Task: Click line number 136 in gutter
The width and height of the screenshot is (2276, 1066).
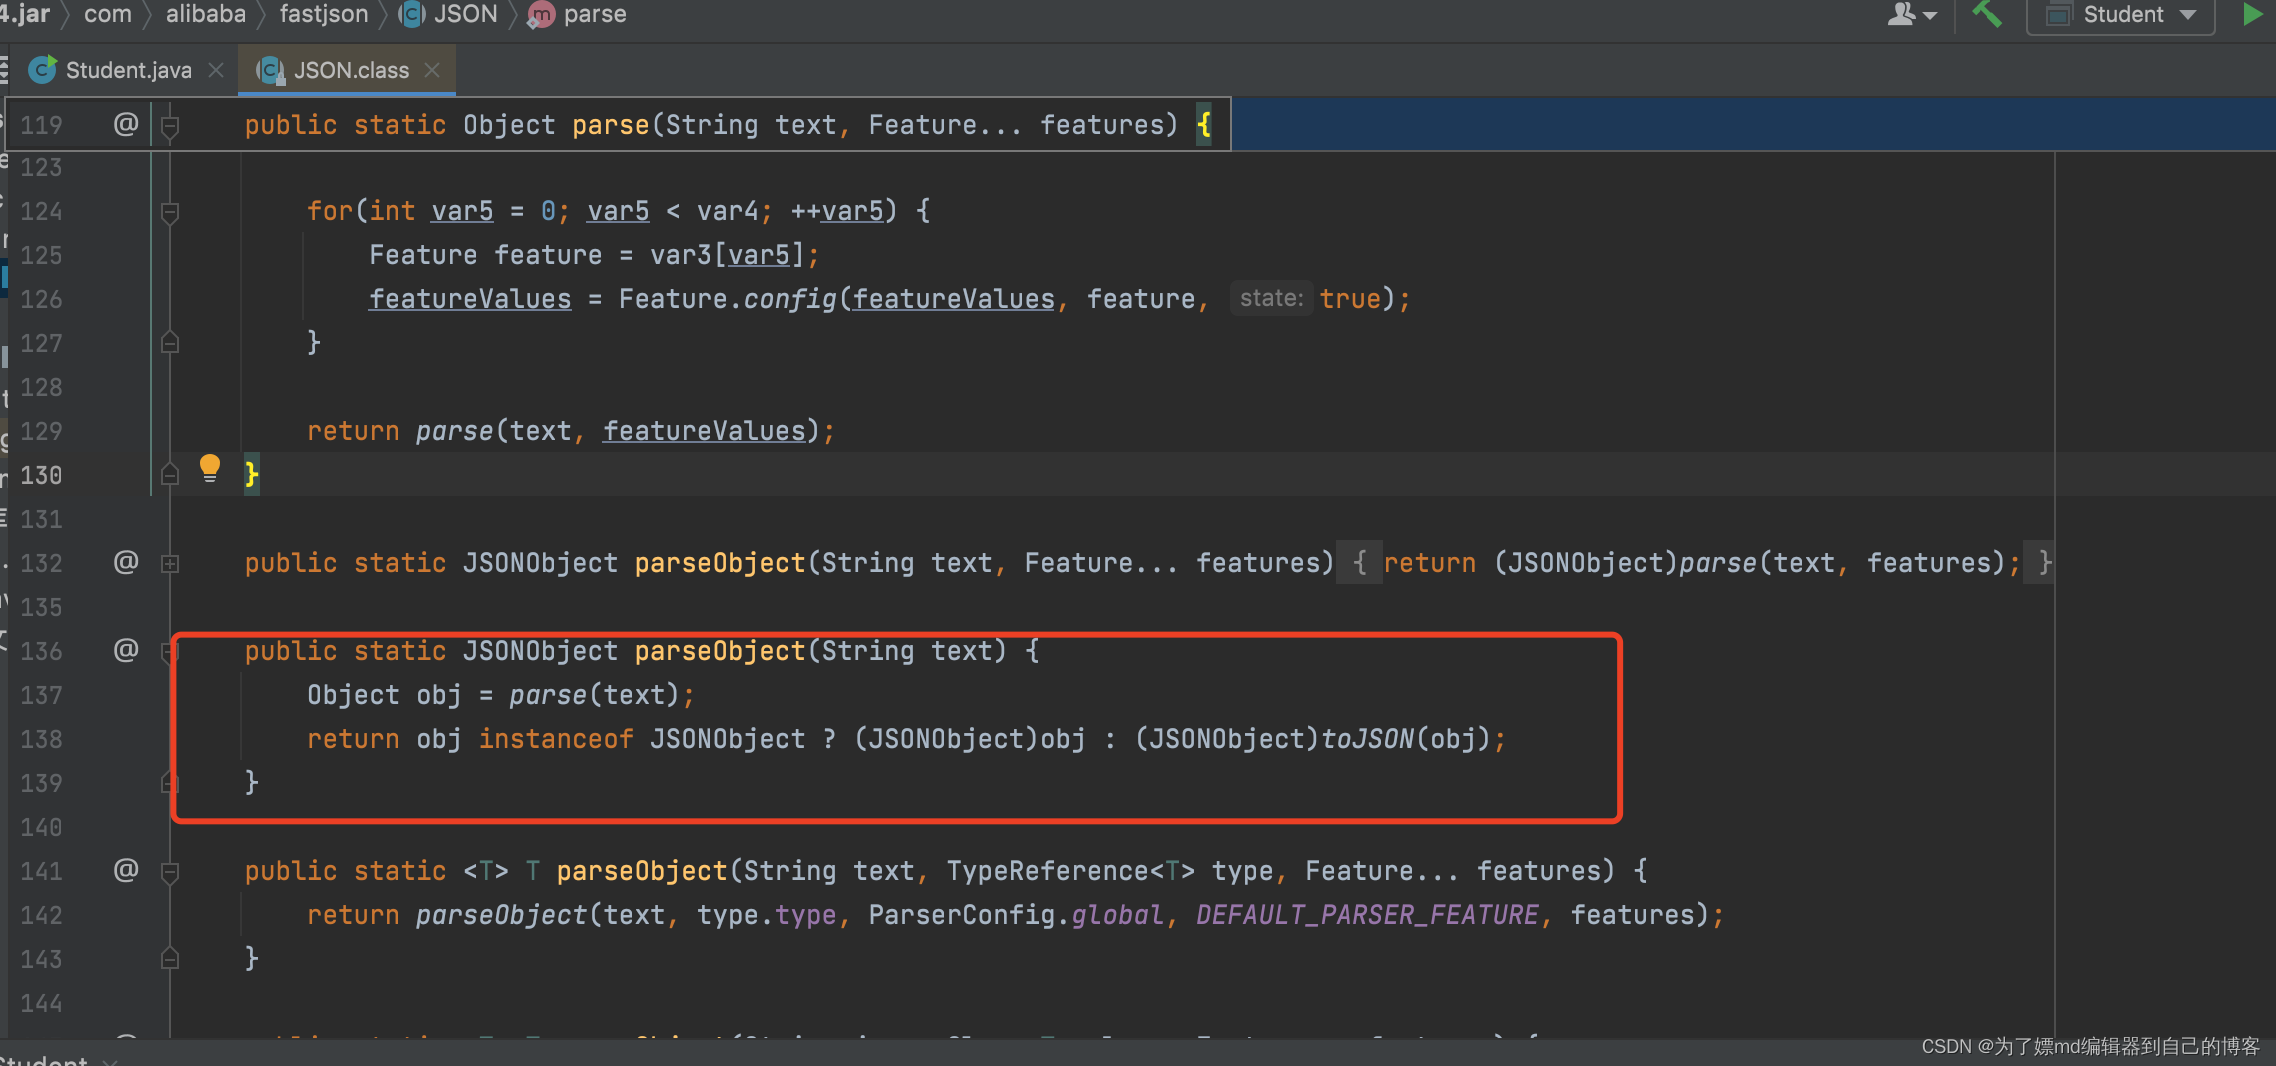Action: point(41,650)
